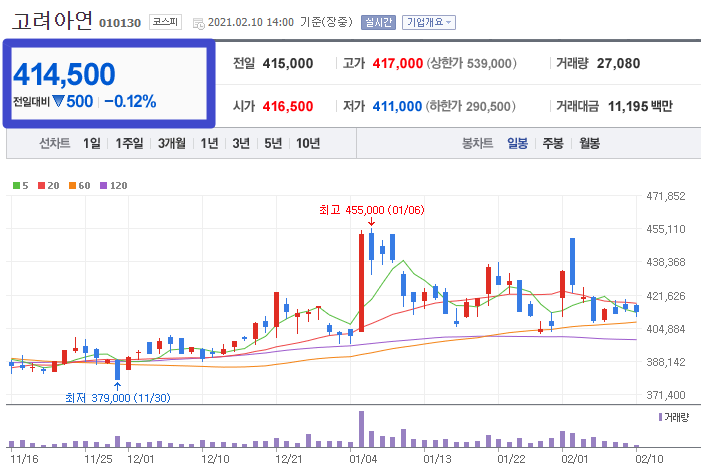Click the current price 414,500
The image size is (701, 476).
(64, 74)
